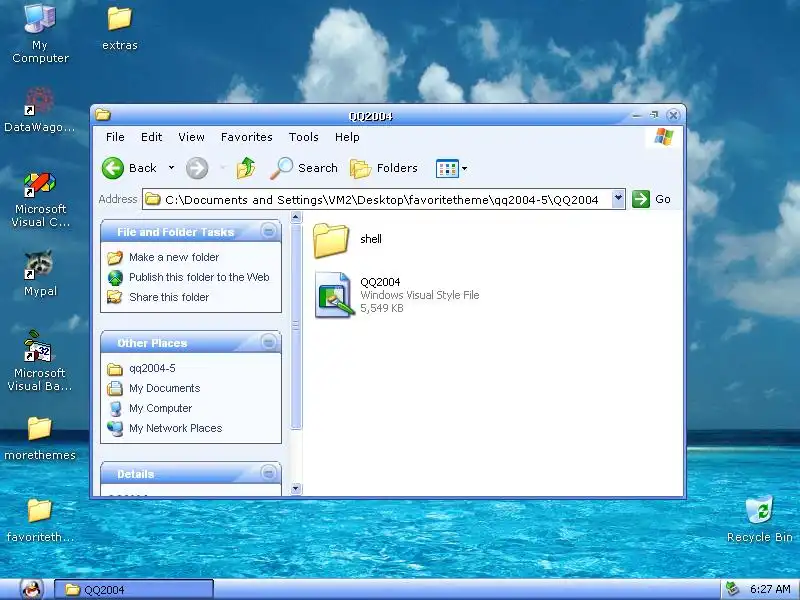Screen dimensions: 800x600
Task: Open the Tools menu
Action: 304,137
